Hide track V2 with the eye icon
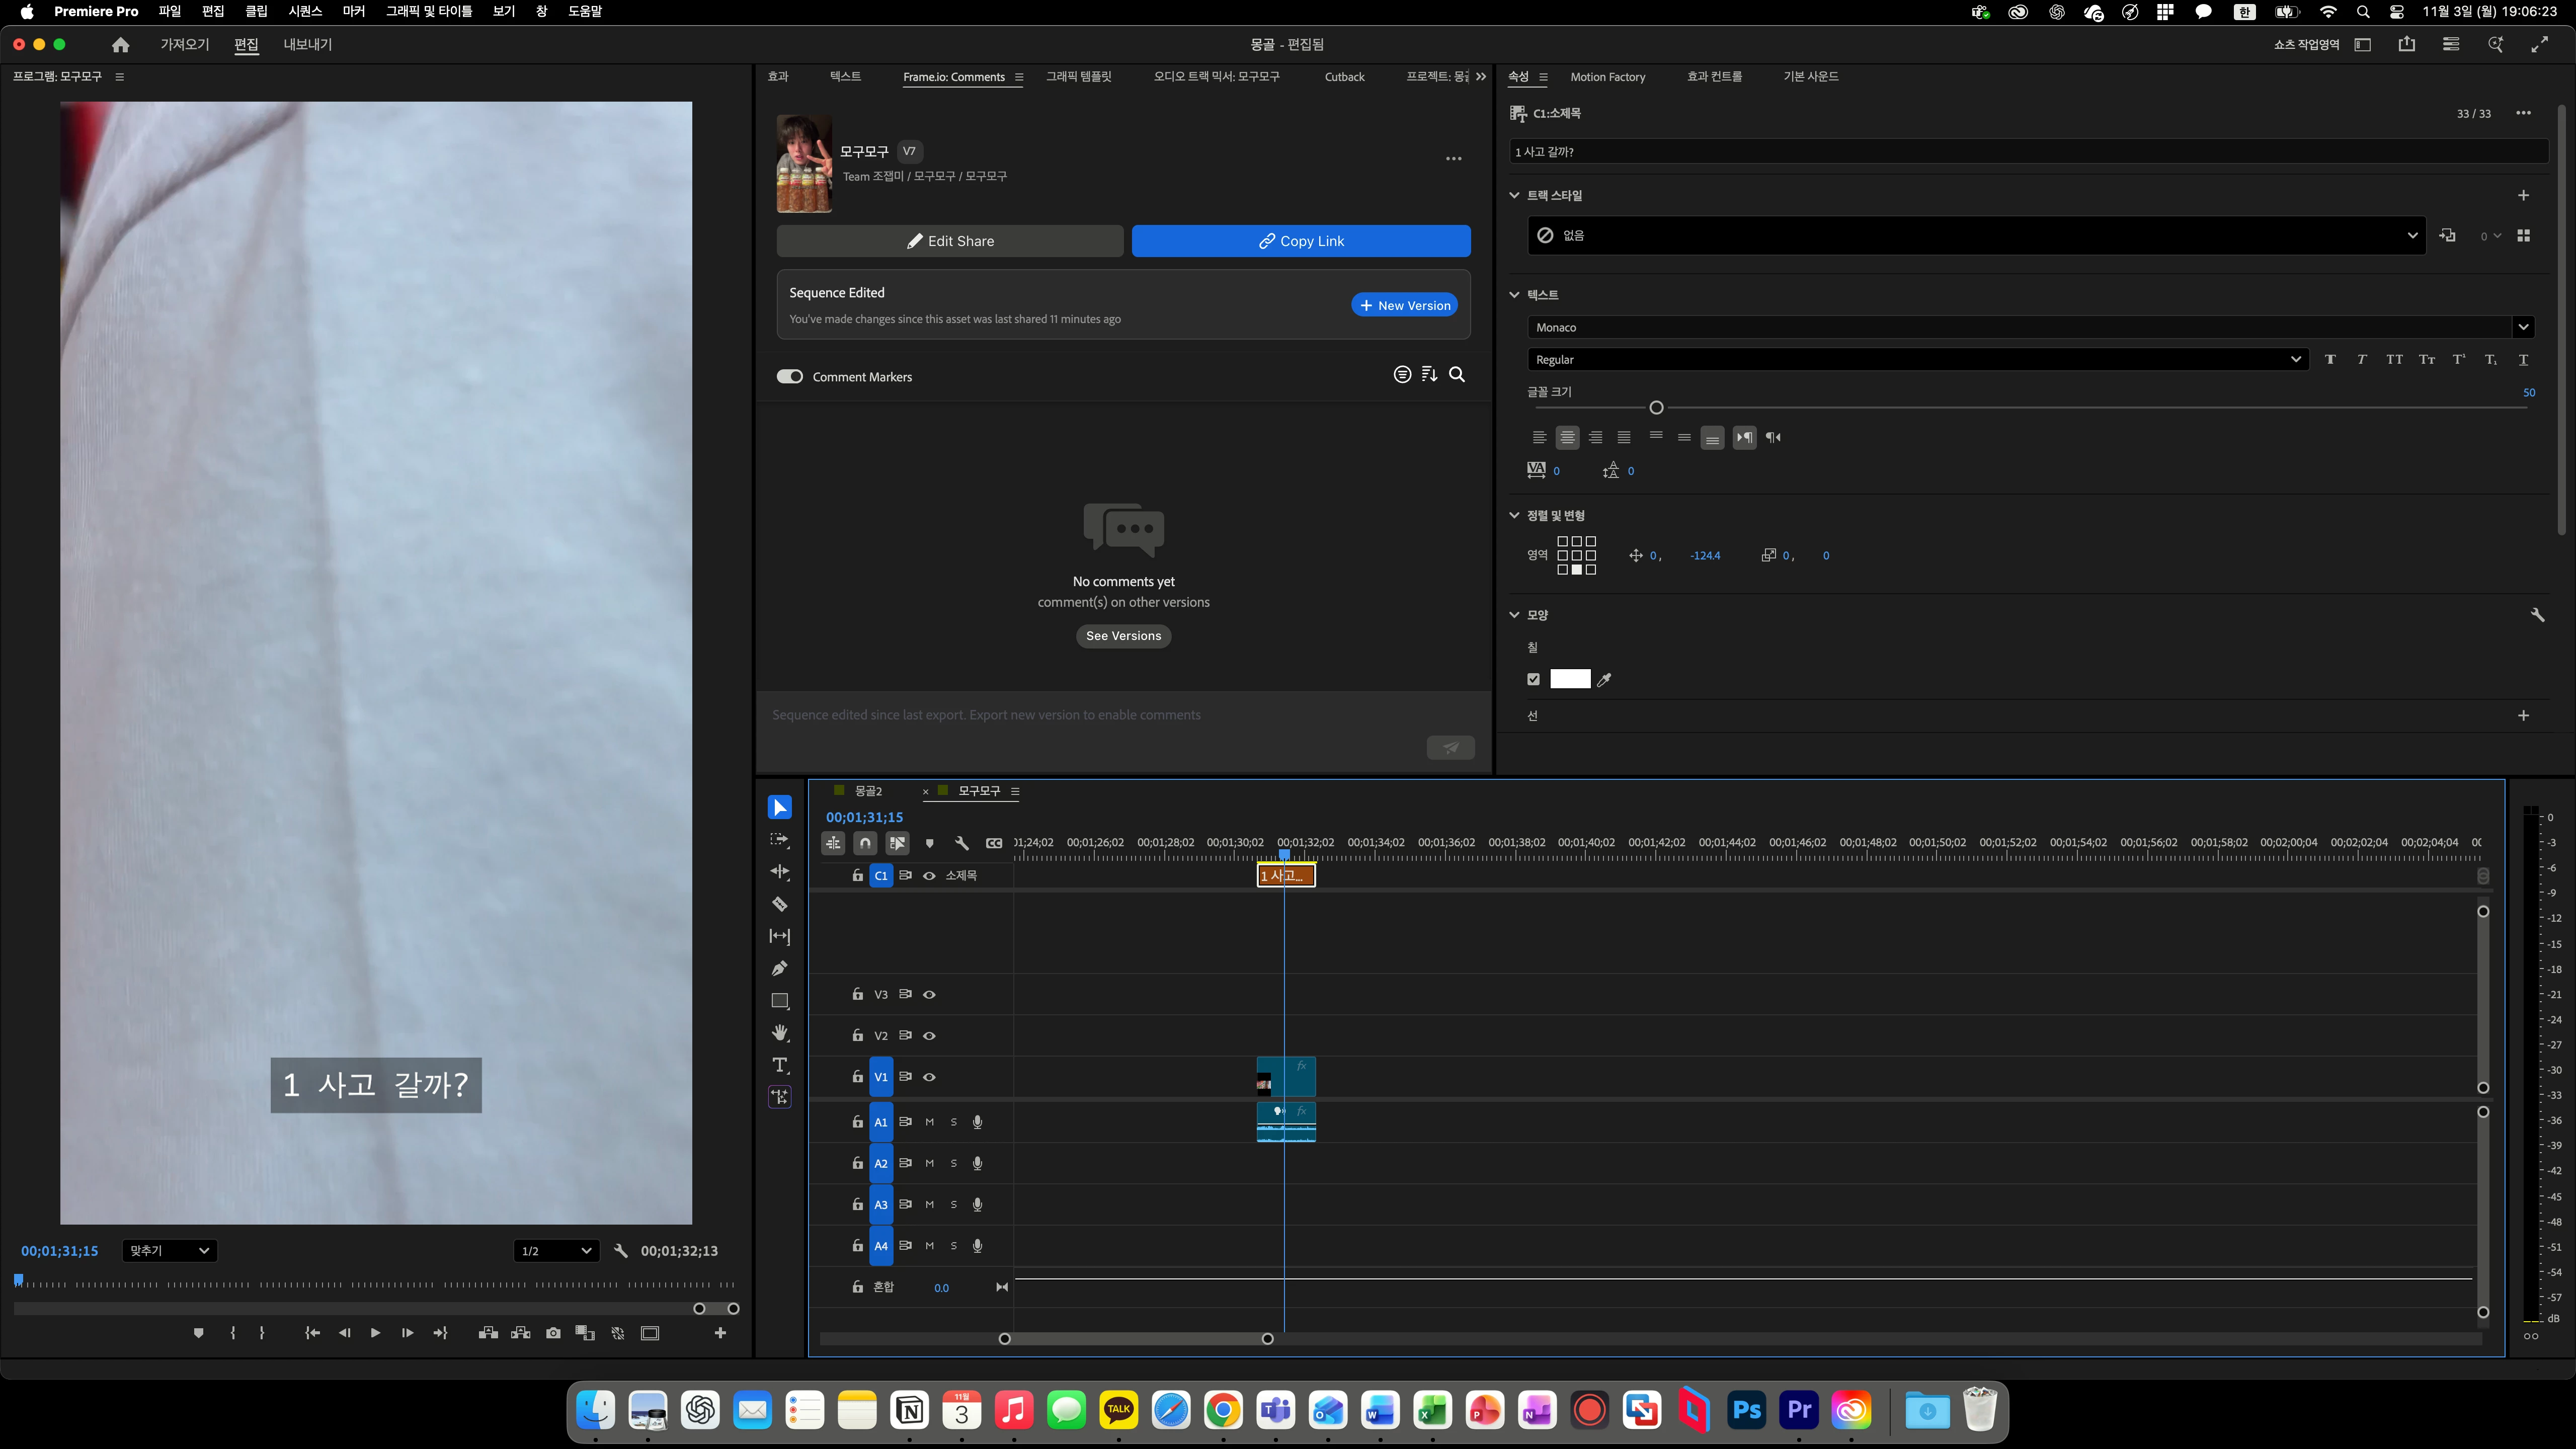The height and width of the screenshot is (1449, 2576). click(x=929, y=1036)
